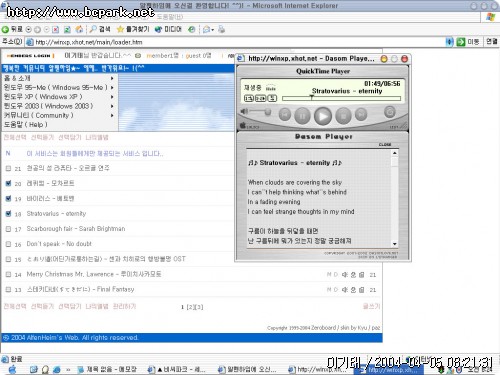
Task: Click round options button right of player controls
Action: pos(390,112)
